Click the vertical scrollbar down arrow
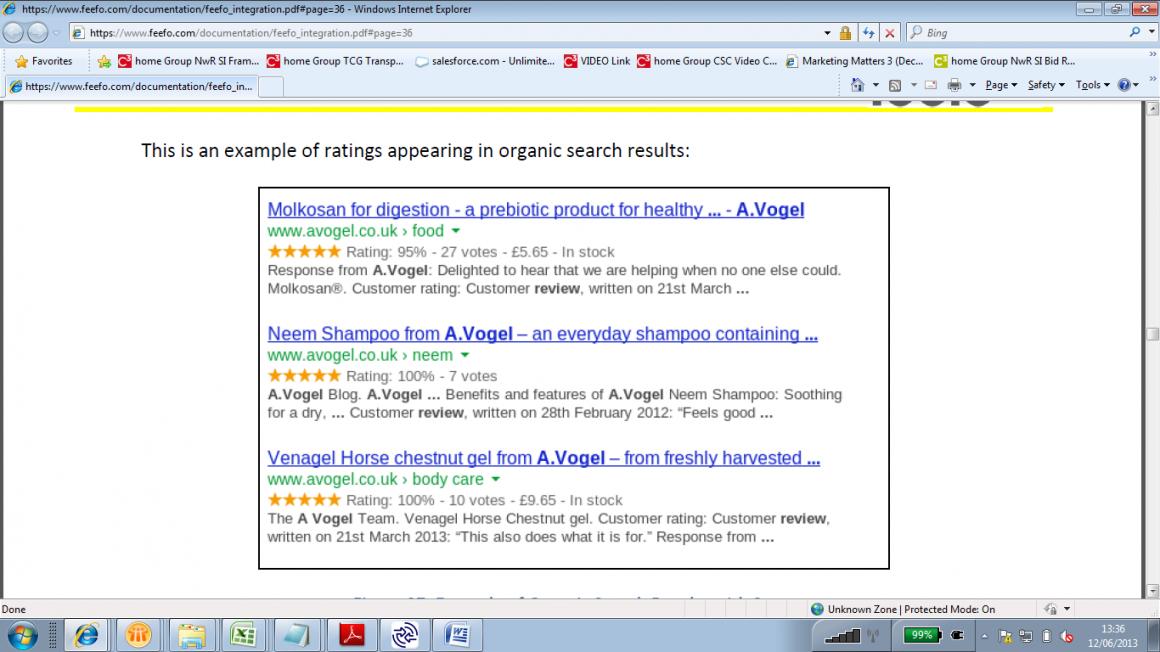This screenshot has height=652, width=1160. tap(1152, 591)
